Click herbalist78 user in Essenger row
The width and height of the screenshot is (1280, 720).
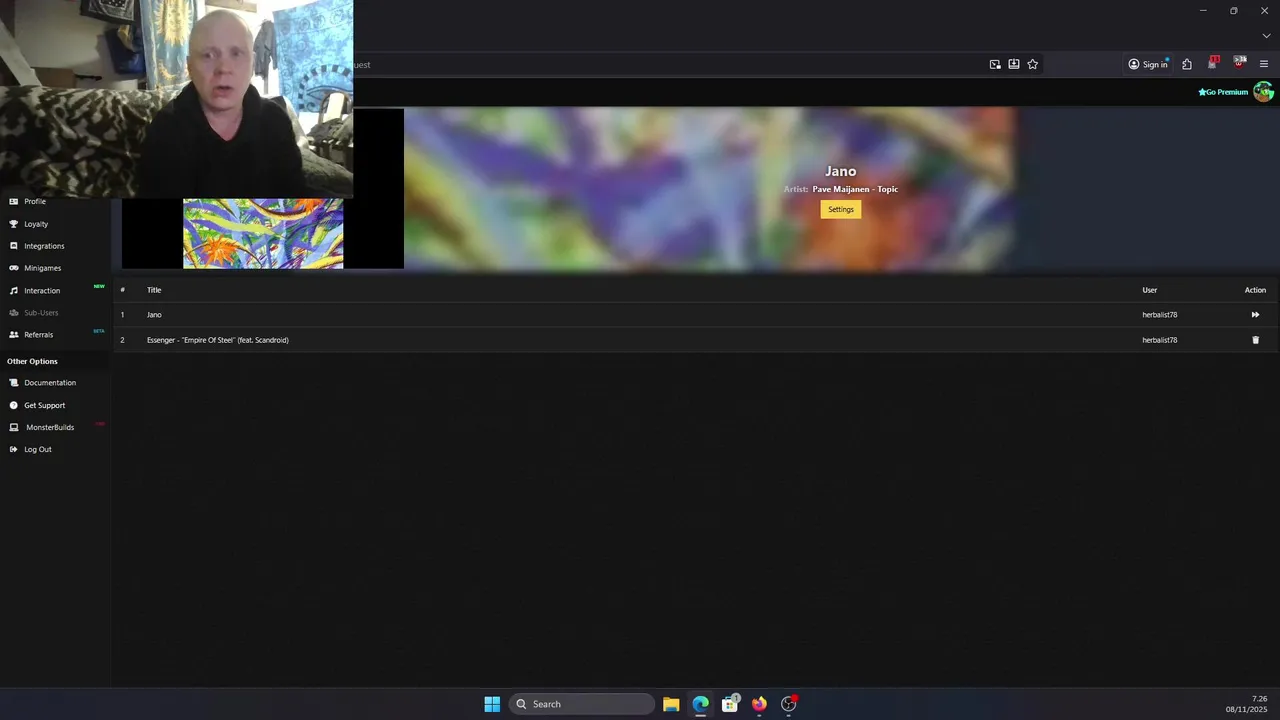(1160, 340)
